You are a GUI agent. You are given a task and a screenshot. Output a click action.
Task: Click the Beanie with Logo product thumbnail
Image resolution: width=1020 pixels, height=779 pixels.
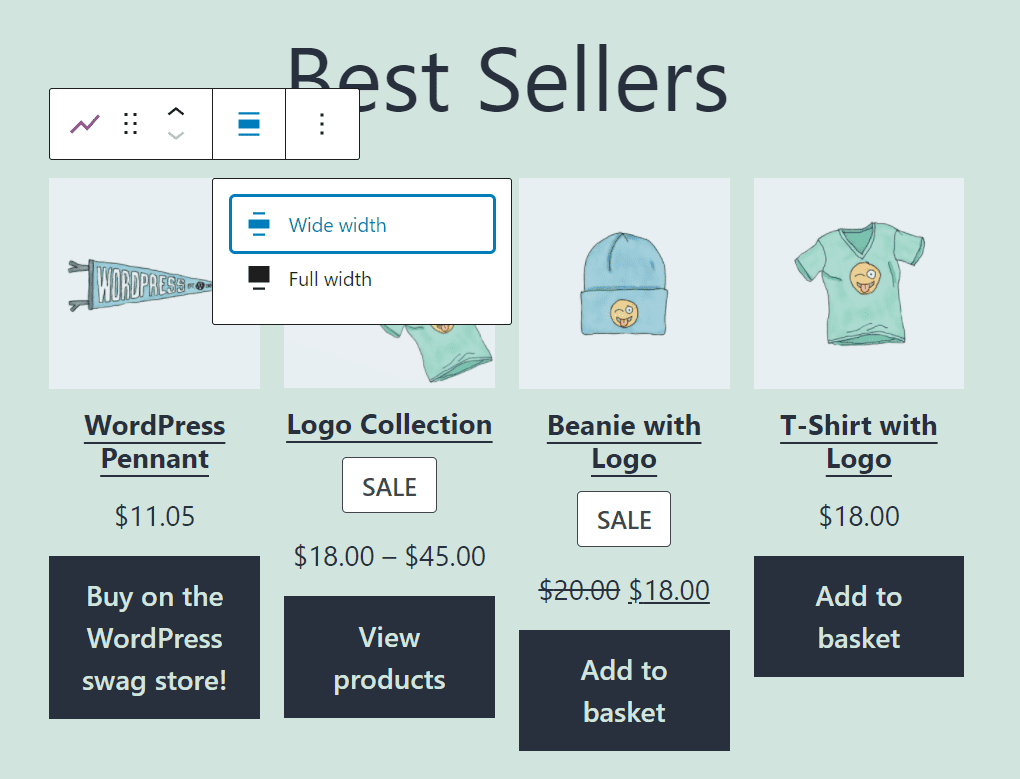624,283
